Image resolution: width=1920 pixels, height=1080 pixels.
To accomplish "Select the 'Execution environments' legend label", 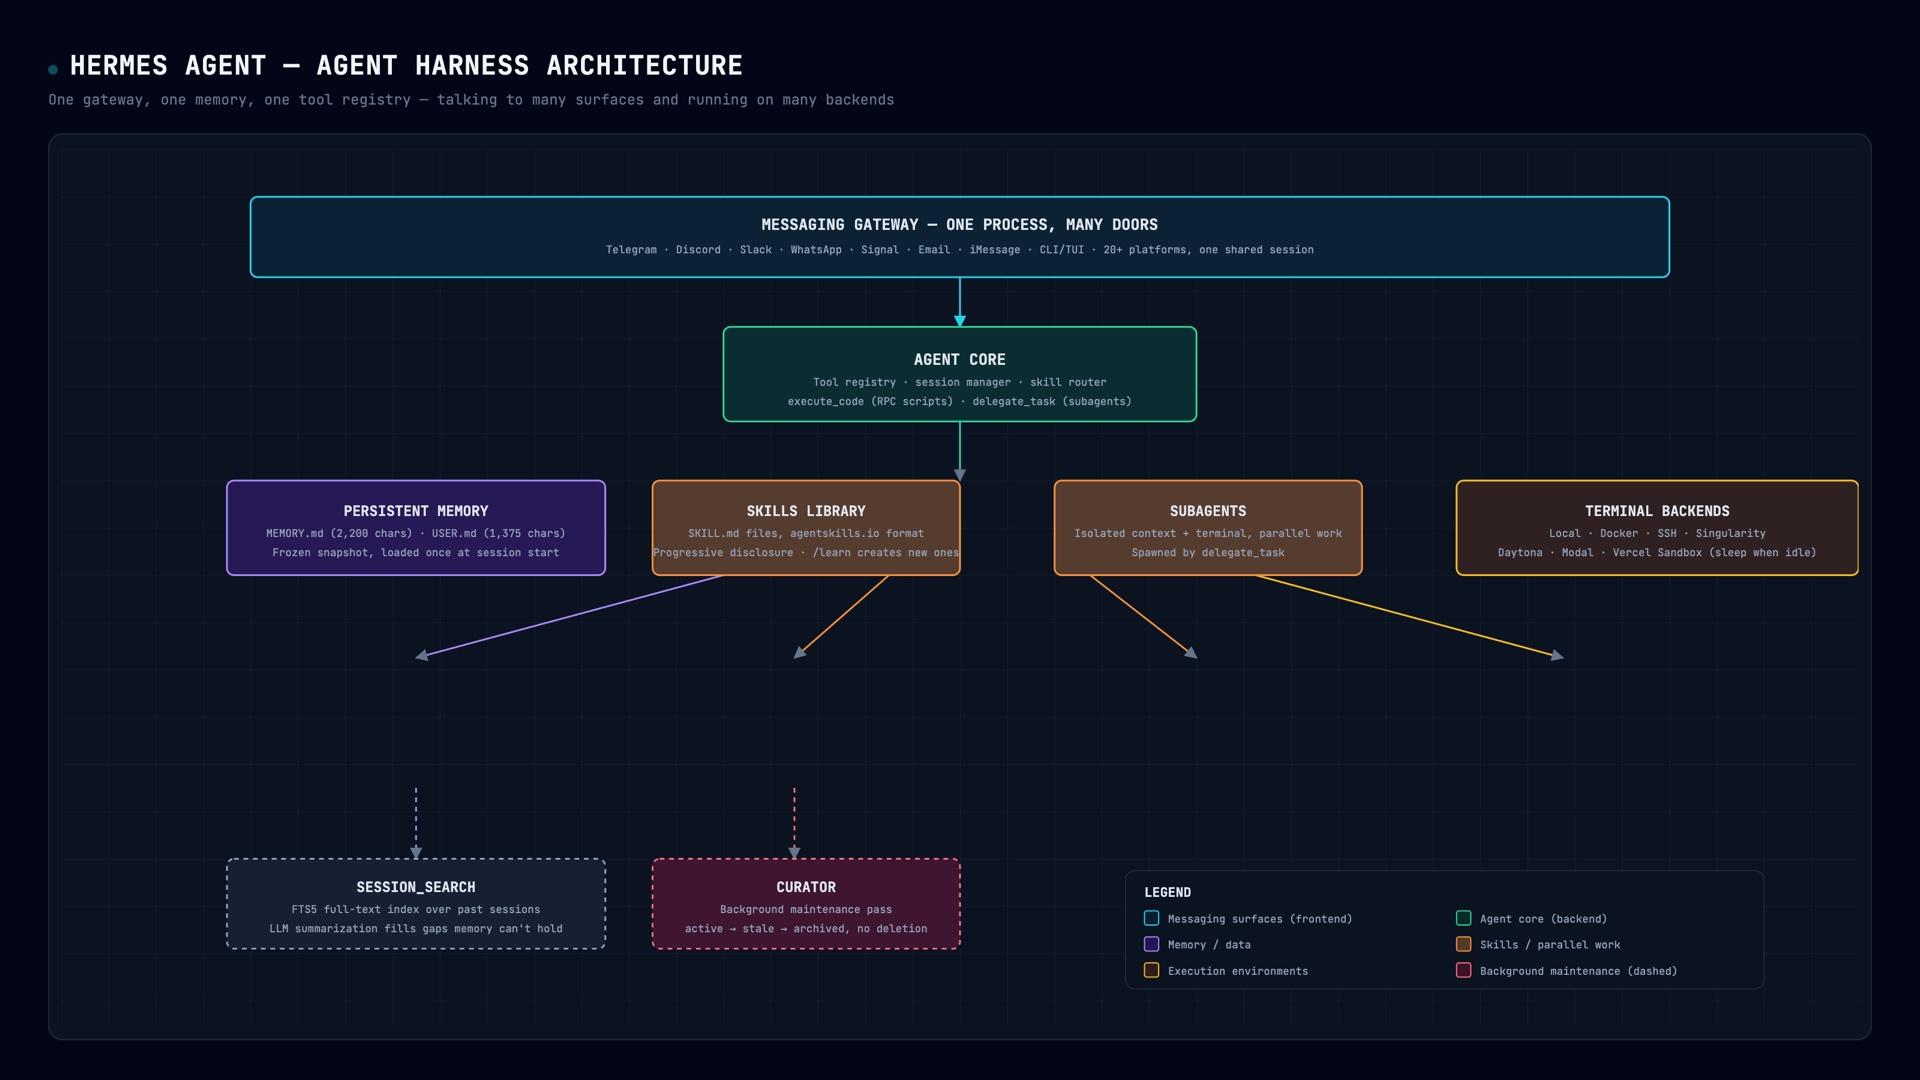I will pyautogui.click(x=1238, y=971).
